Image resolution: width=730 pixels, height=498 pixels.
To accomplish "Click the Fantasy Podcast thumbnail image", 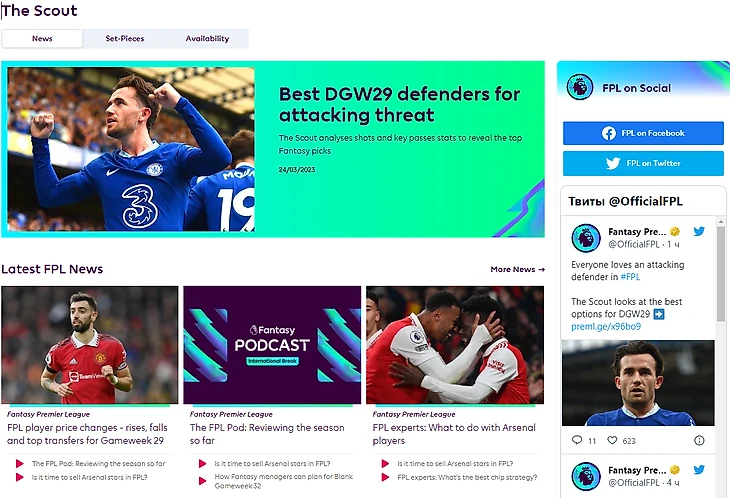I will pyautogui.click(x=272, y=345).
